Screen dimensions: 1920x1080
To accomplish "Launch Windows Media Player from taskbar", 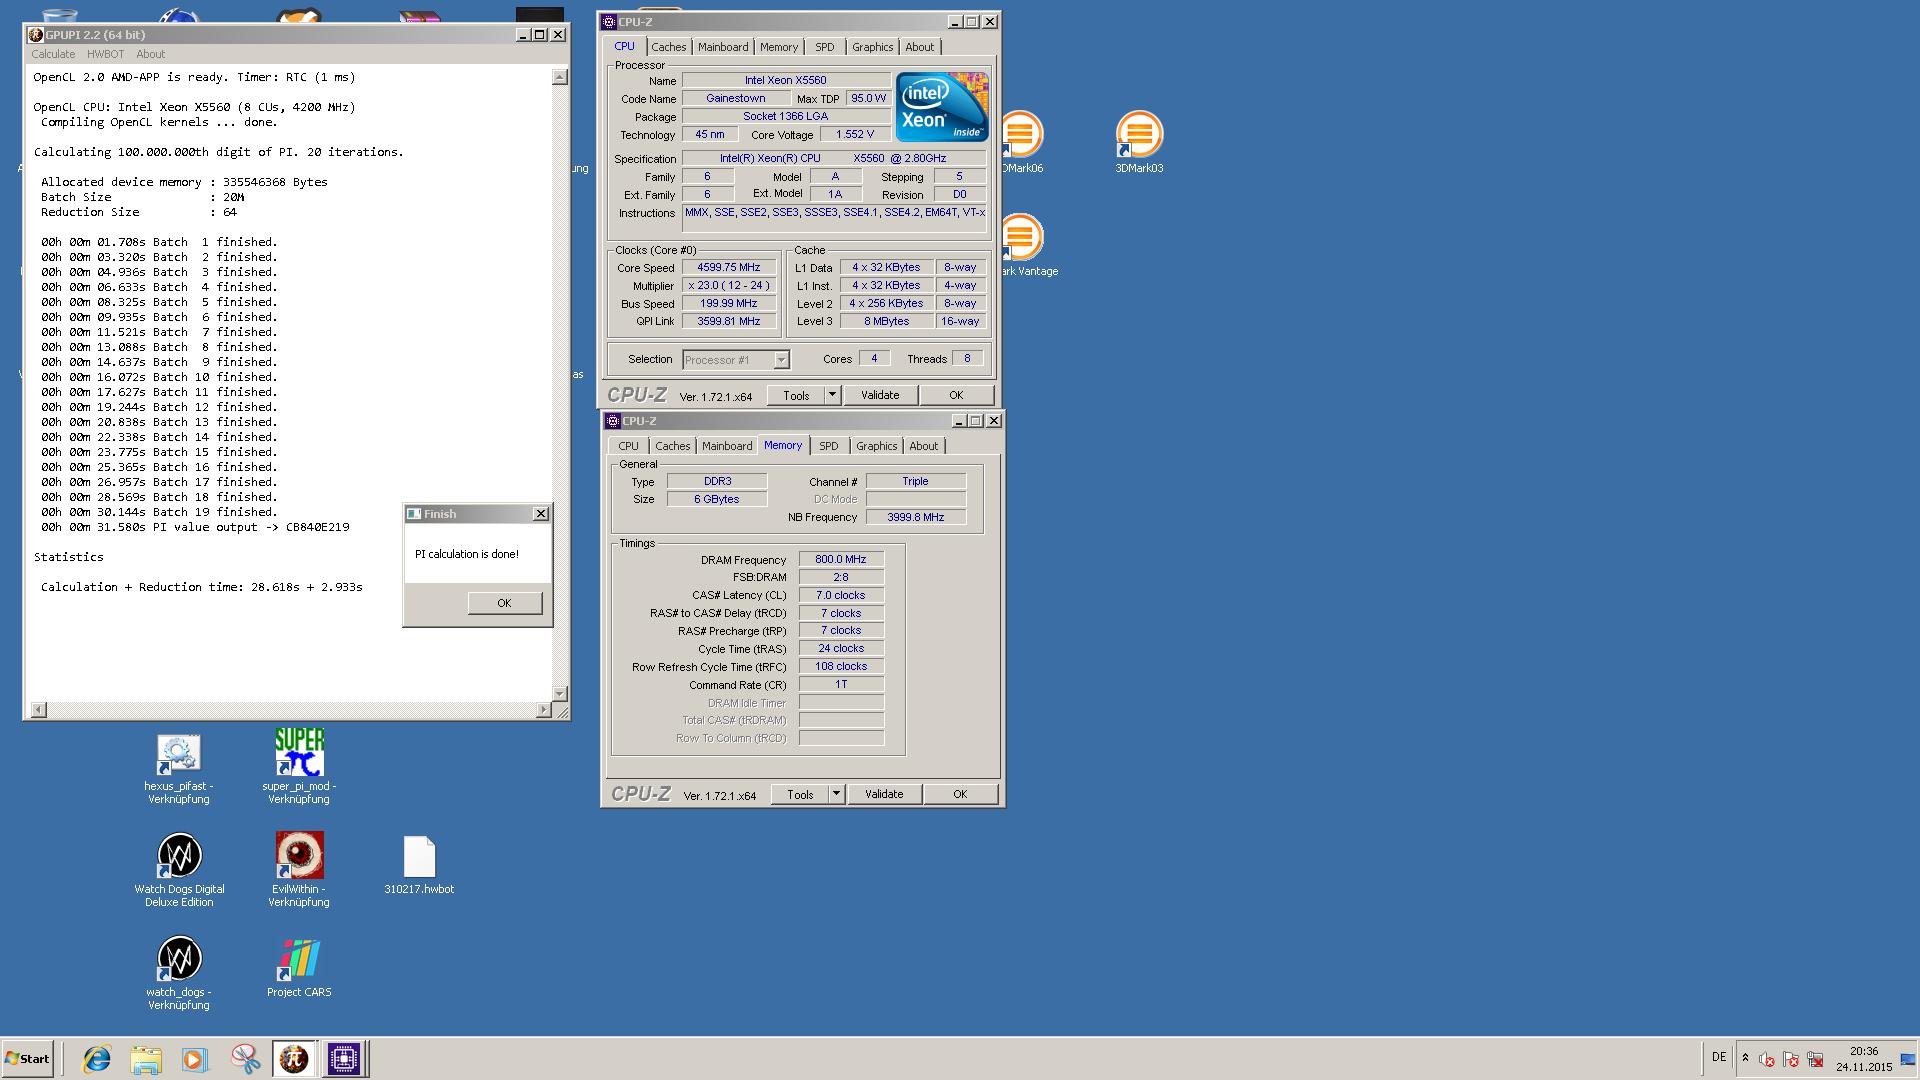I will point(195,1059).
